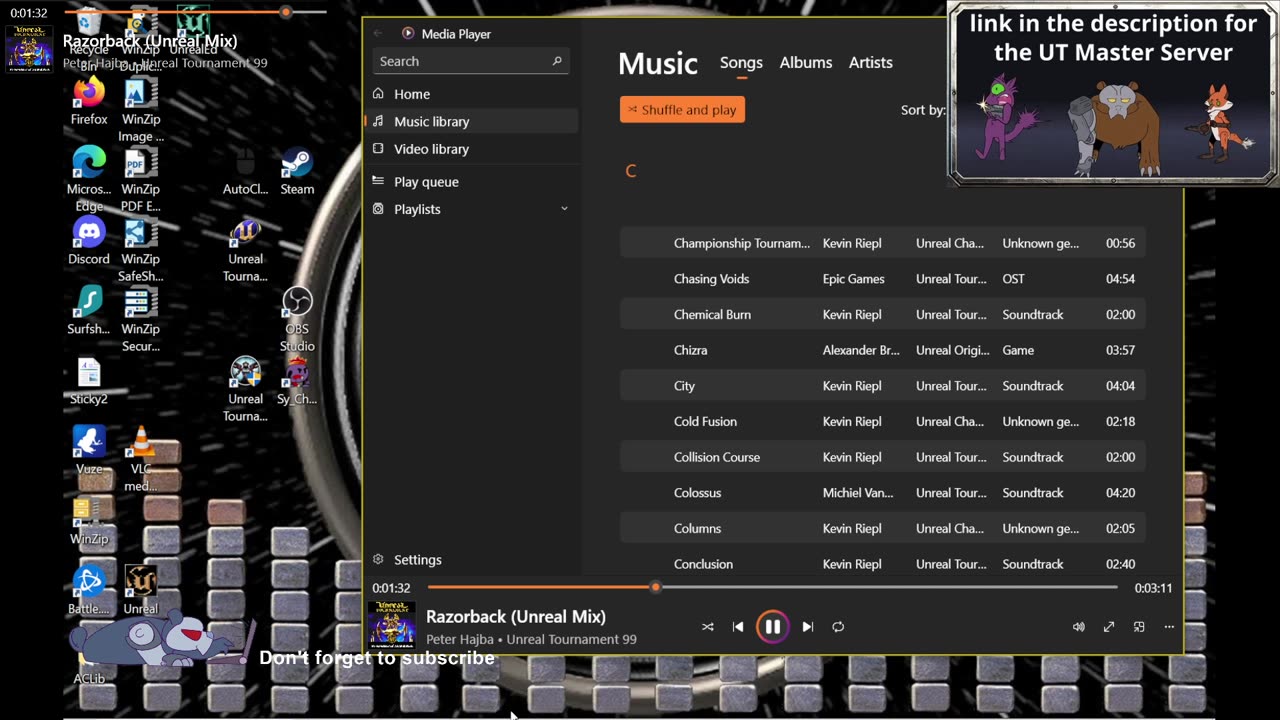Enter full screen mode
Viewport: 1280px width, 720px height.
point(1109,627)
